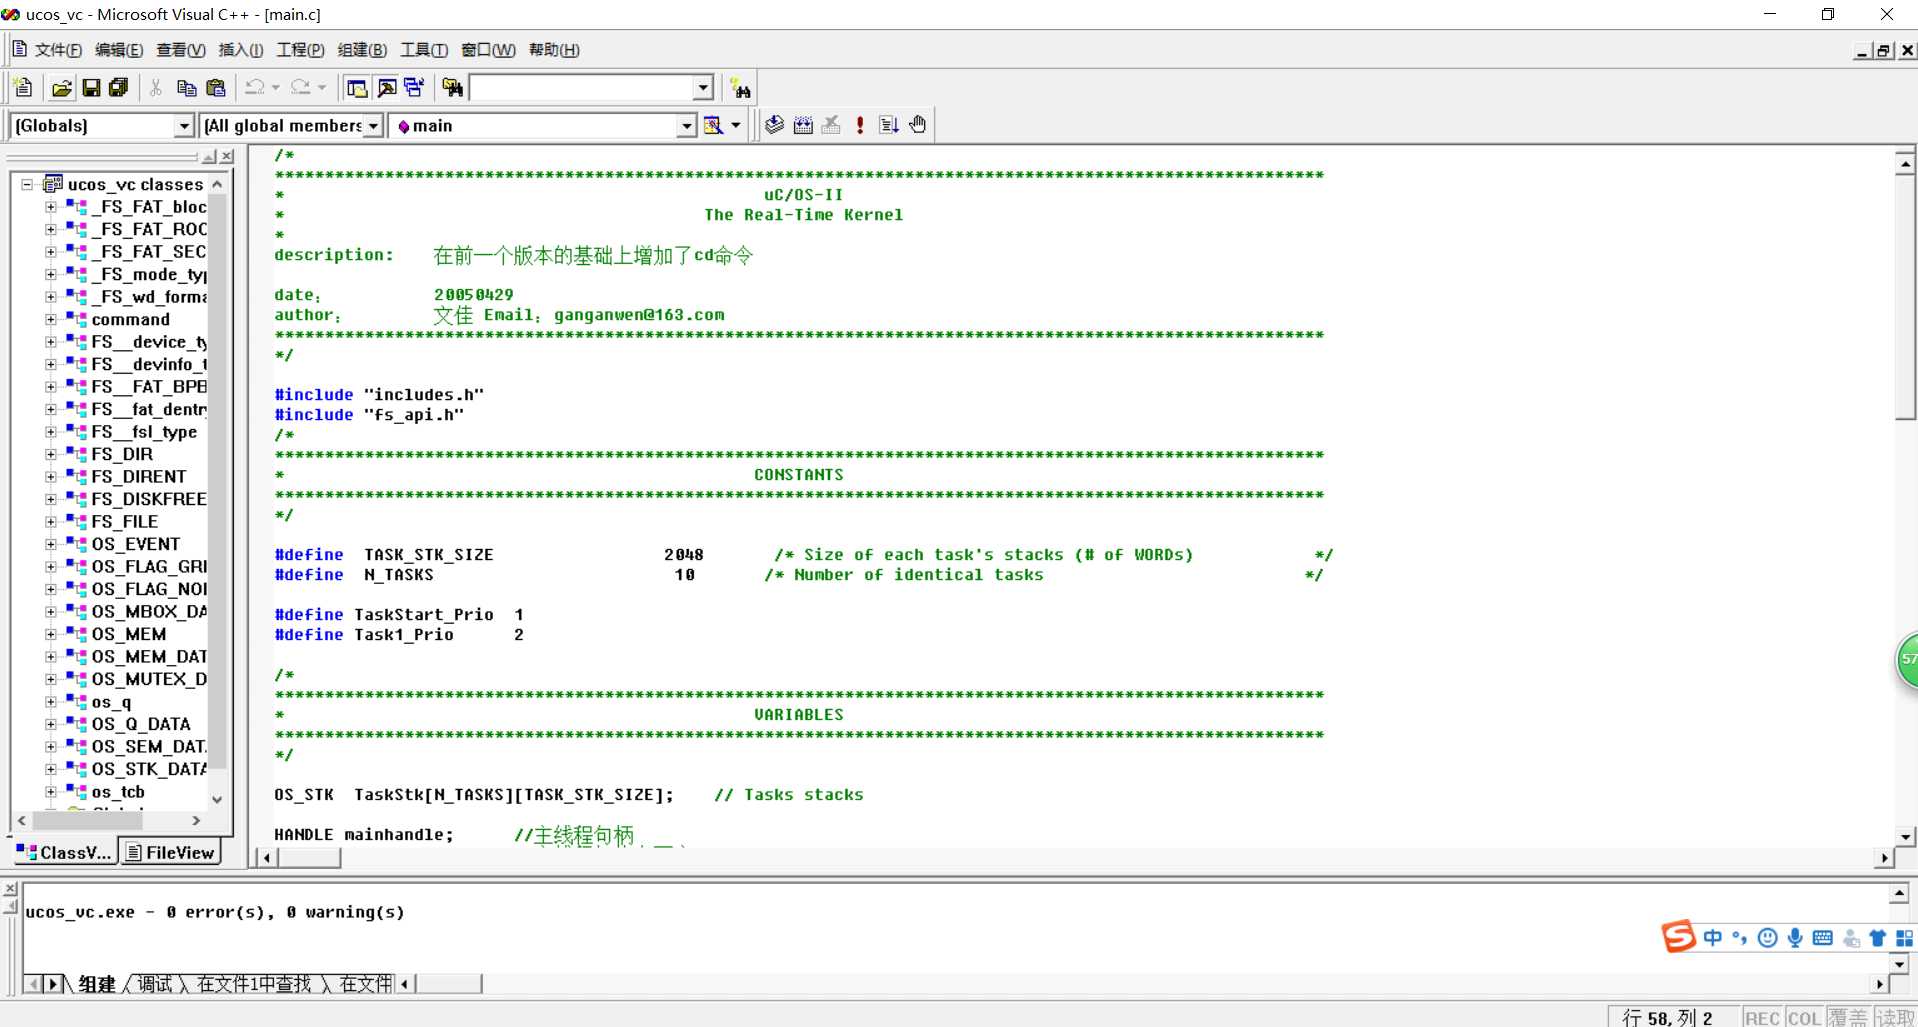Open the 工程(P) menu

tap(300, 50)
